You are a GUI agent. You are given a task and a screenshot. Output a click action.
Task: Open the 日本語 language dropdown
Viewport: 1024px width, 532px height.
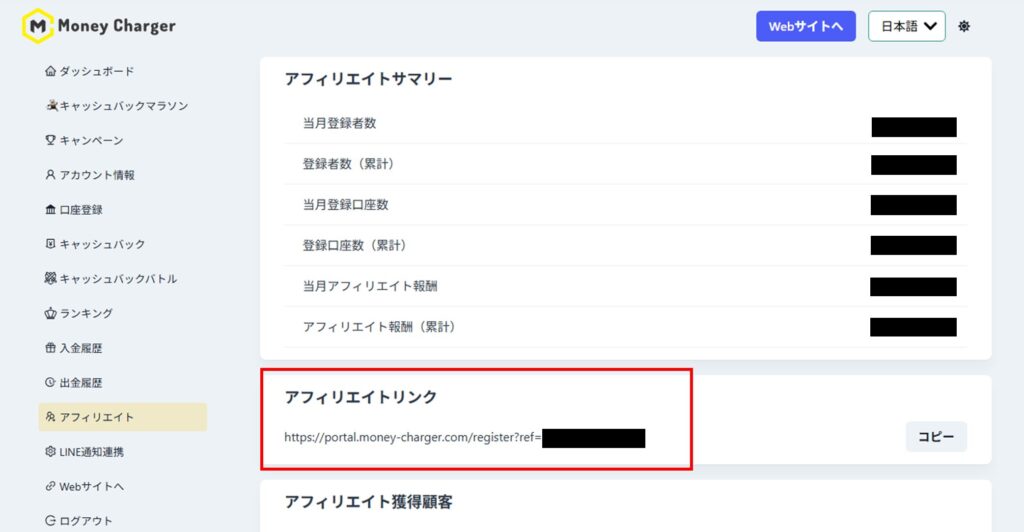coord(906,27)
